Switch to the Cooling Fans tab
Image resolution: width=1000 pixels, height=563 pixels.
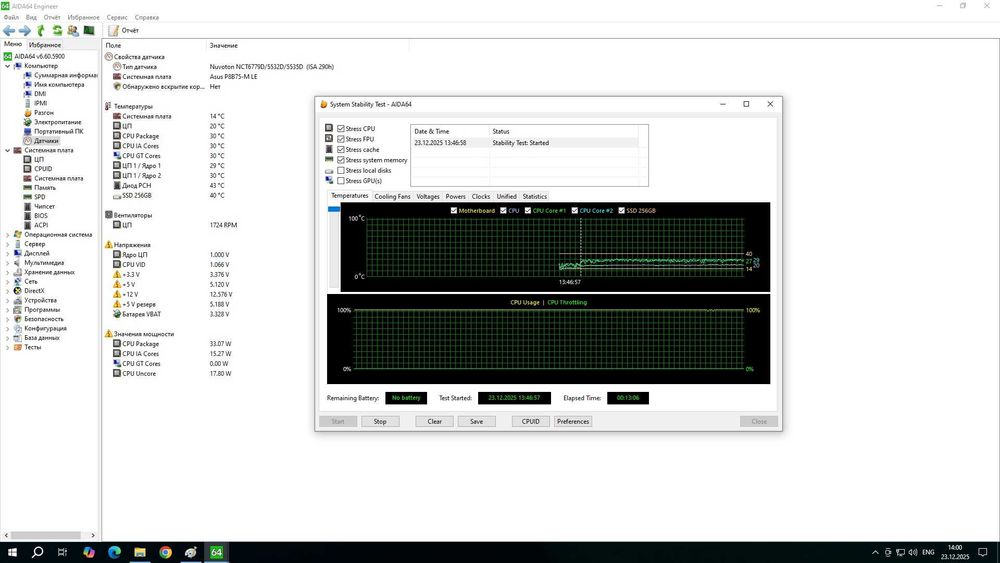392,196
